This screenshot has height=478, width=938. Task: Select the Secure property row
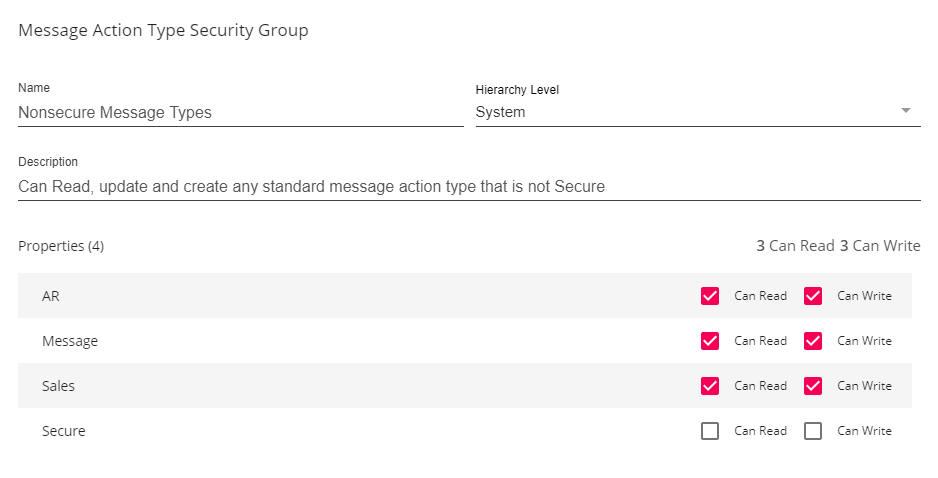300,431
